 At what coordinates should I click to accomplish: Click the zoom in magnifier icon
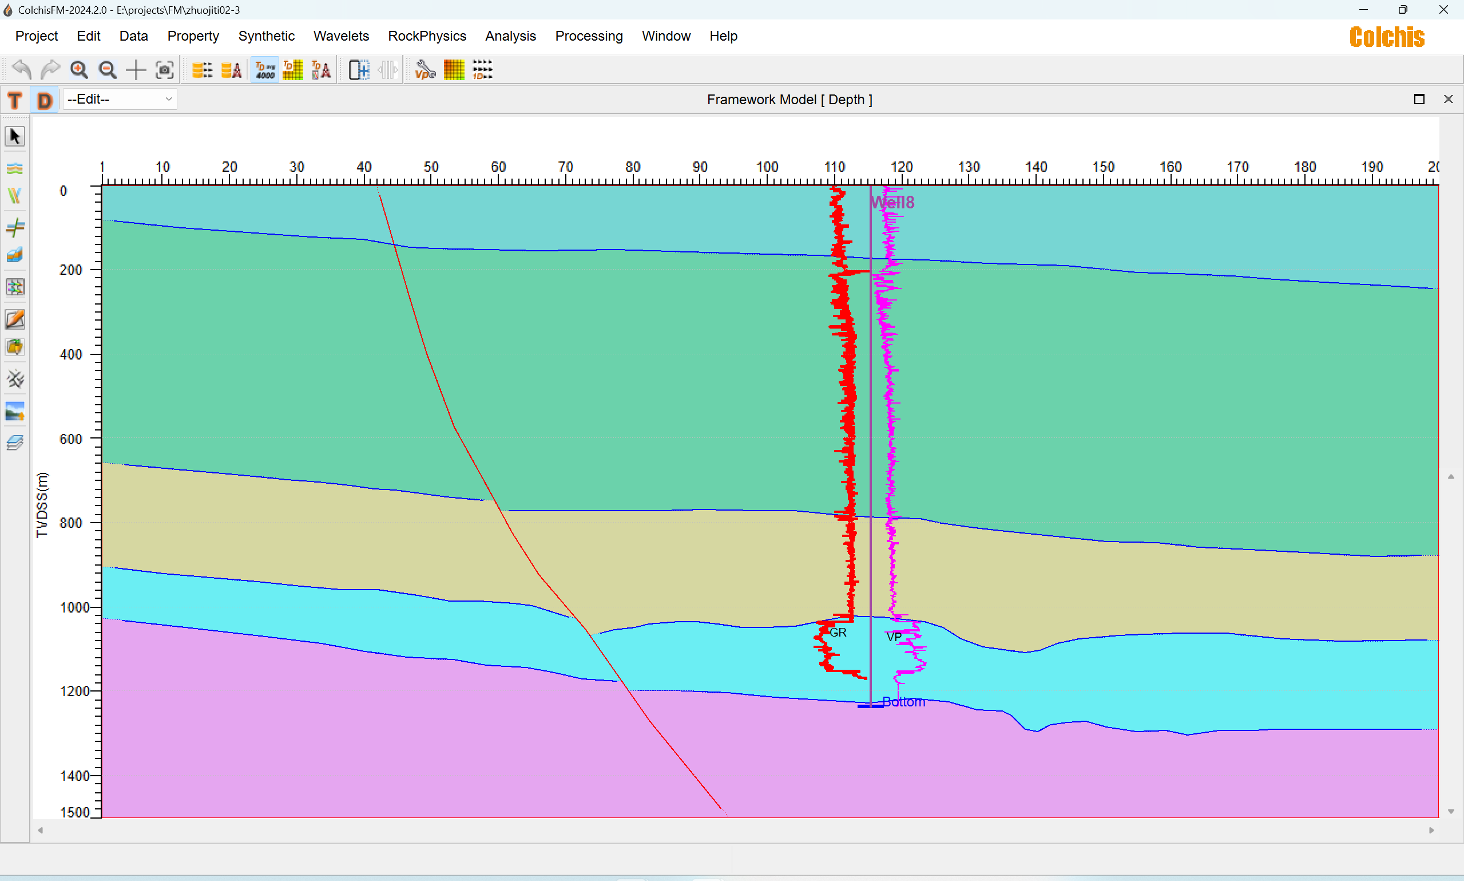pos(79,70)
